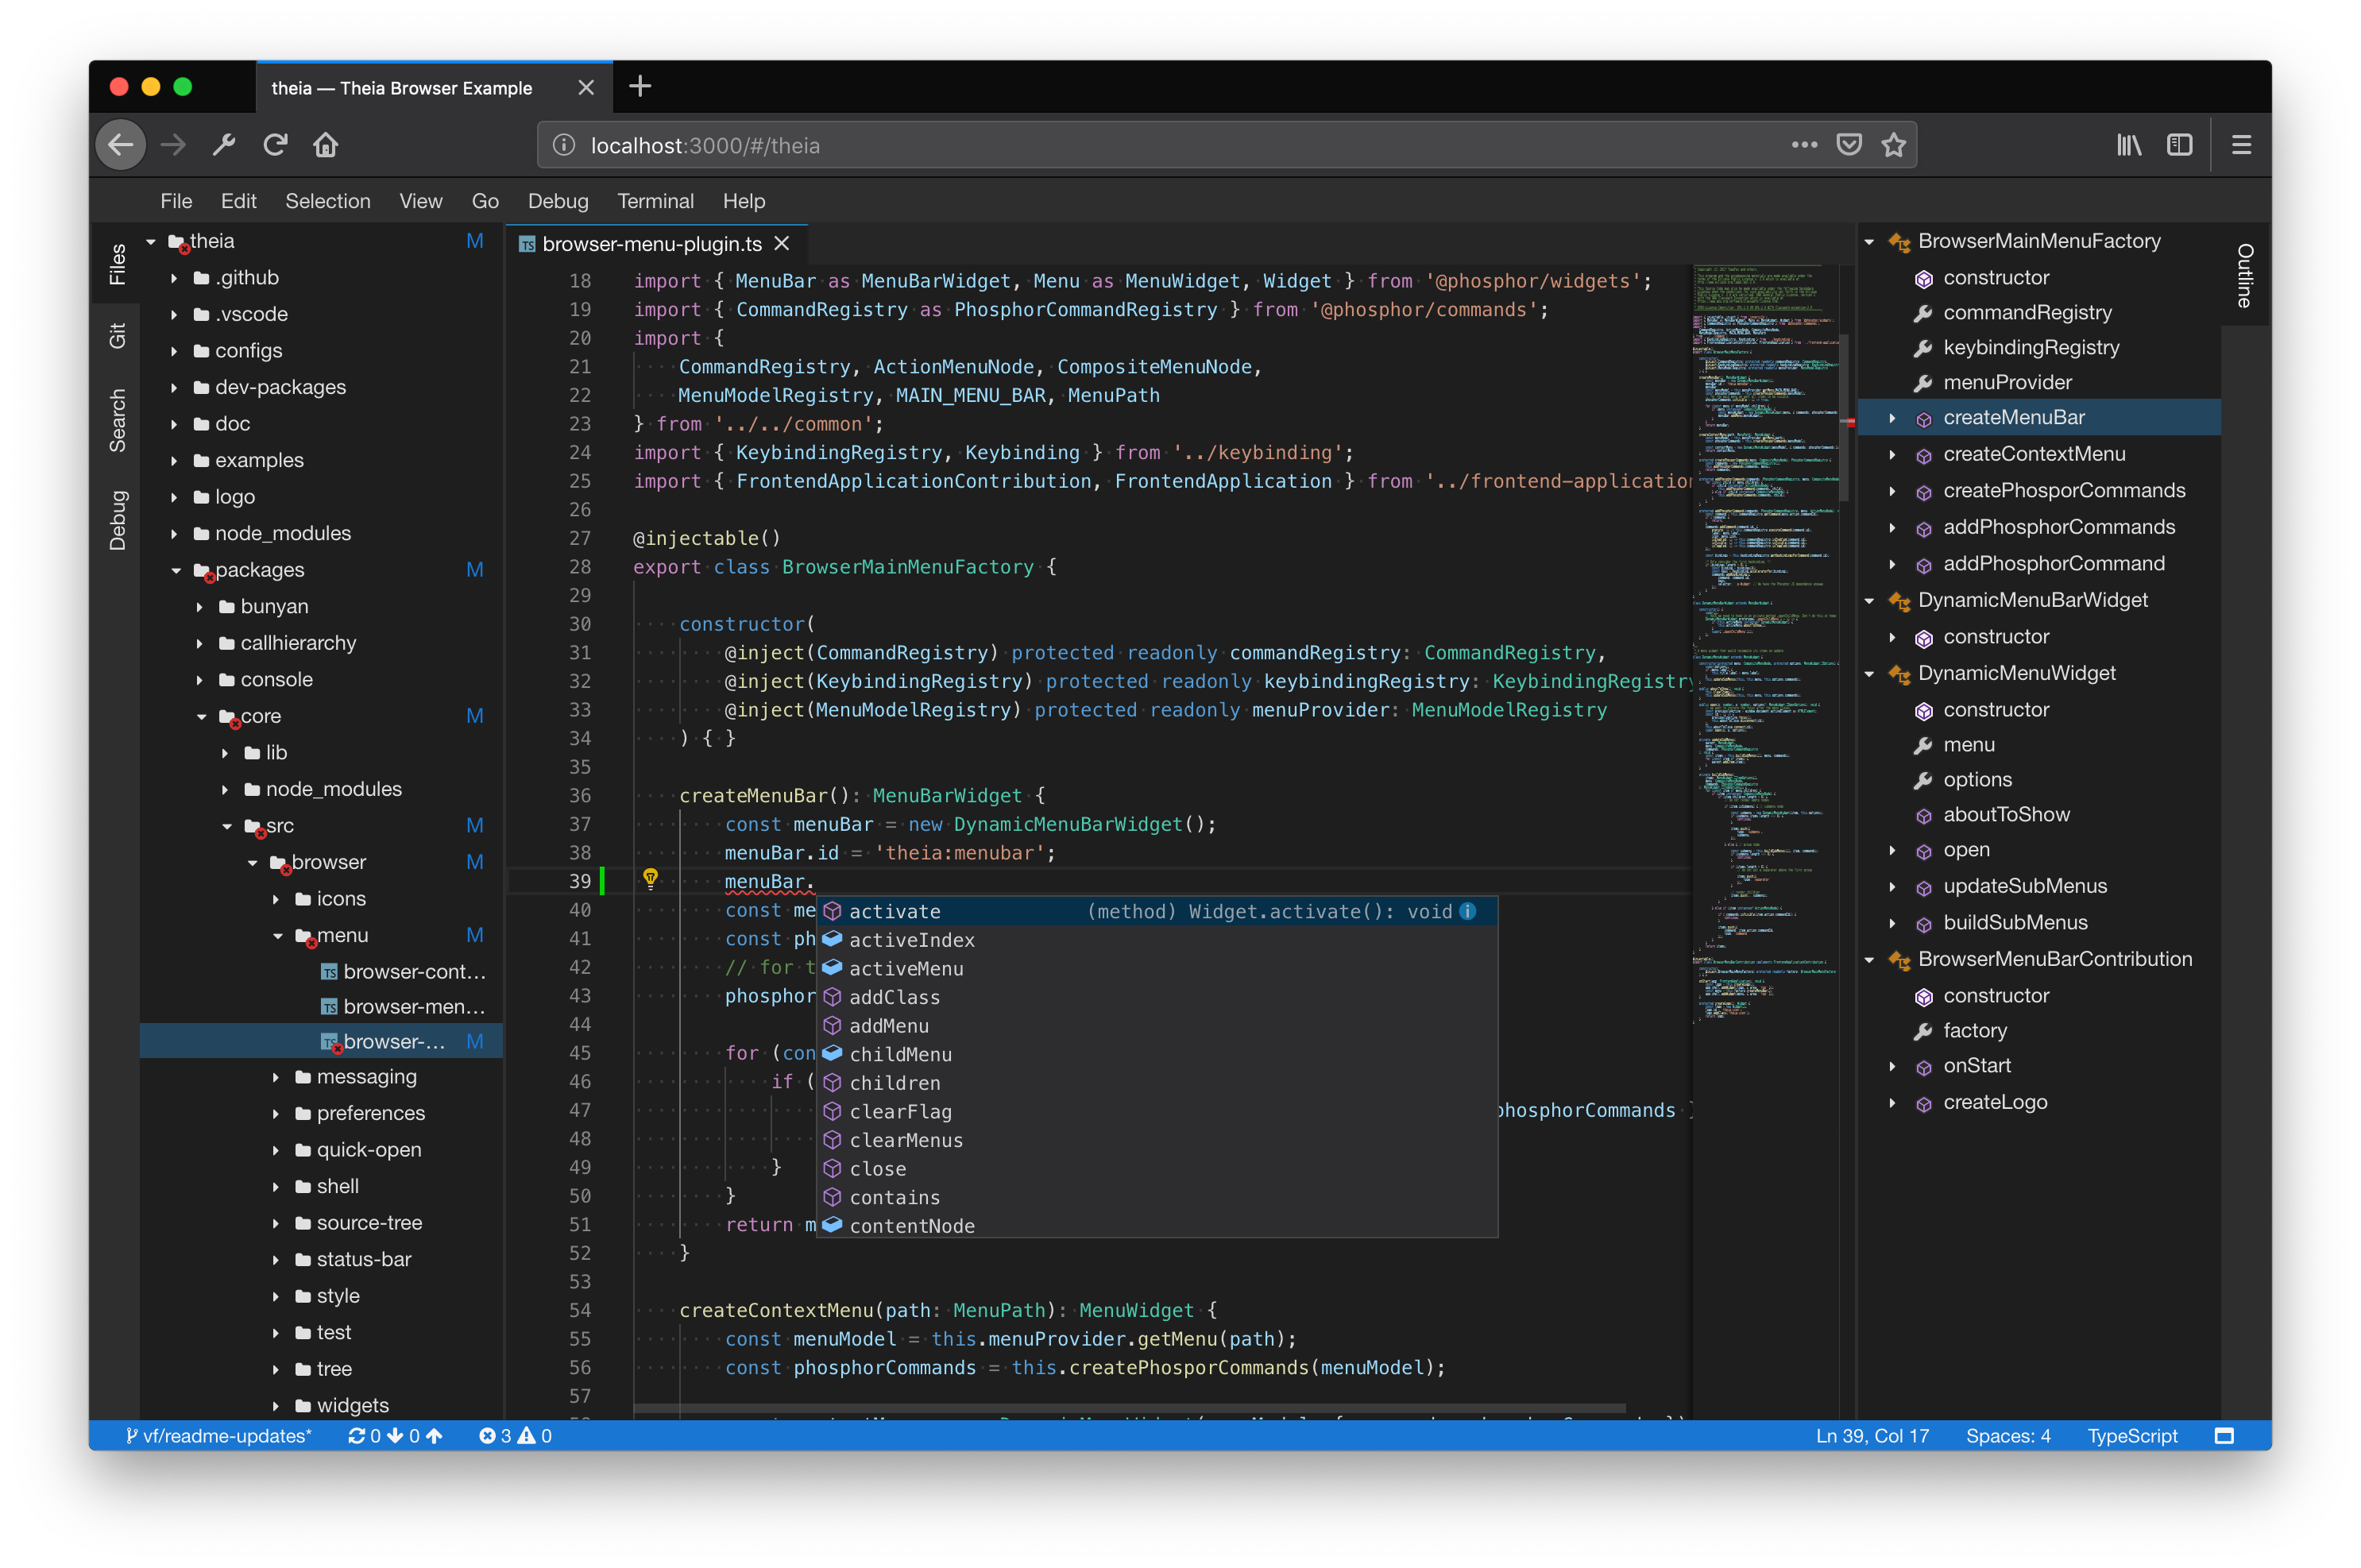Open the File menu
Viewport: 2361px width, 1568px height.
coord(176,201)
